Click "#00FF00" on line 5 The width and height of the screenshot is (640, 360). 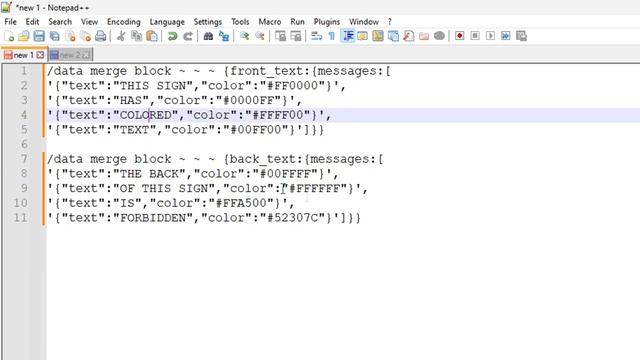pos(256,130)
